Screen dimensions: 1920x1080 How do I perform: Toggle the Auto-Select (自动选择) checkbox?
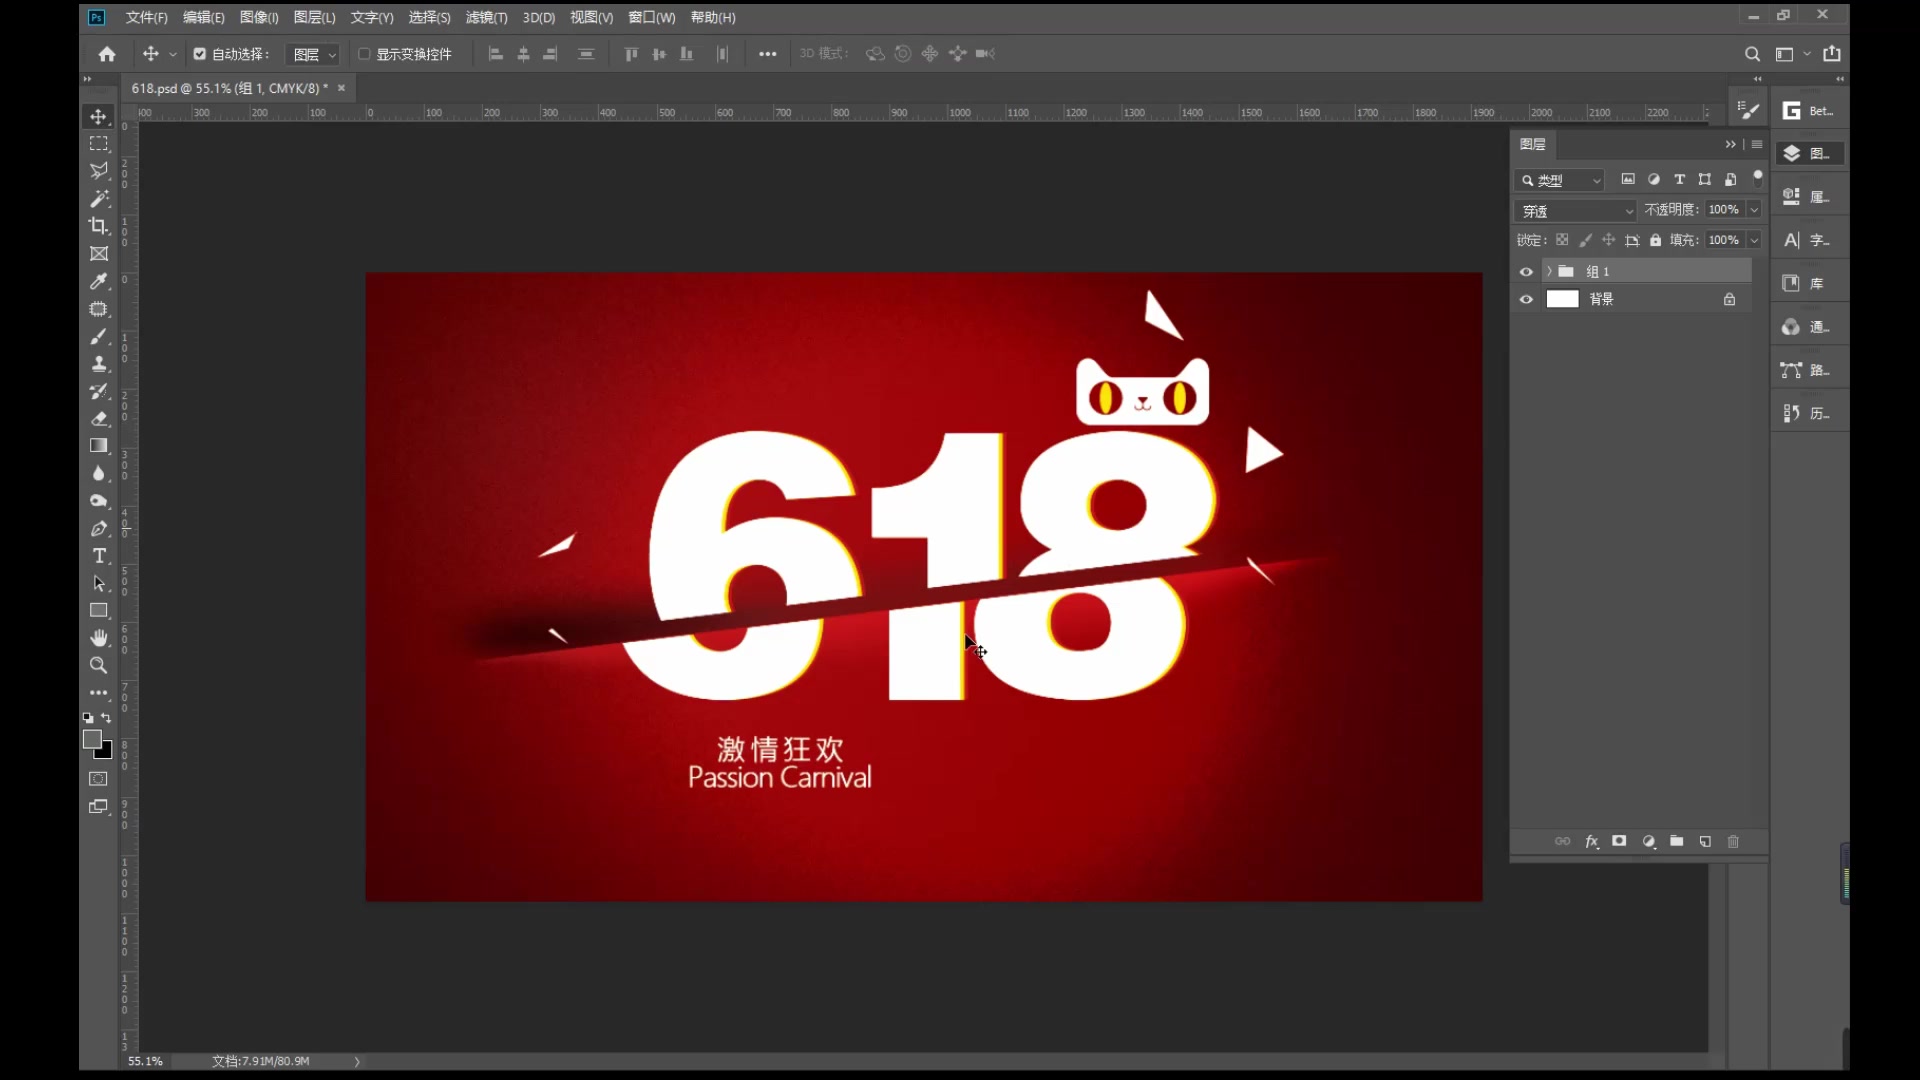(x=199, y=54)
